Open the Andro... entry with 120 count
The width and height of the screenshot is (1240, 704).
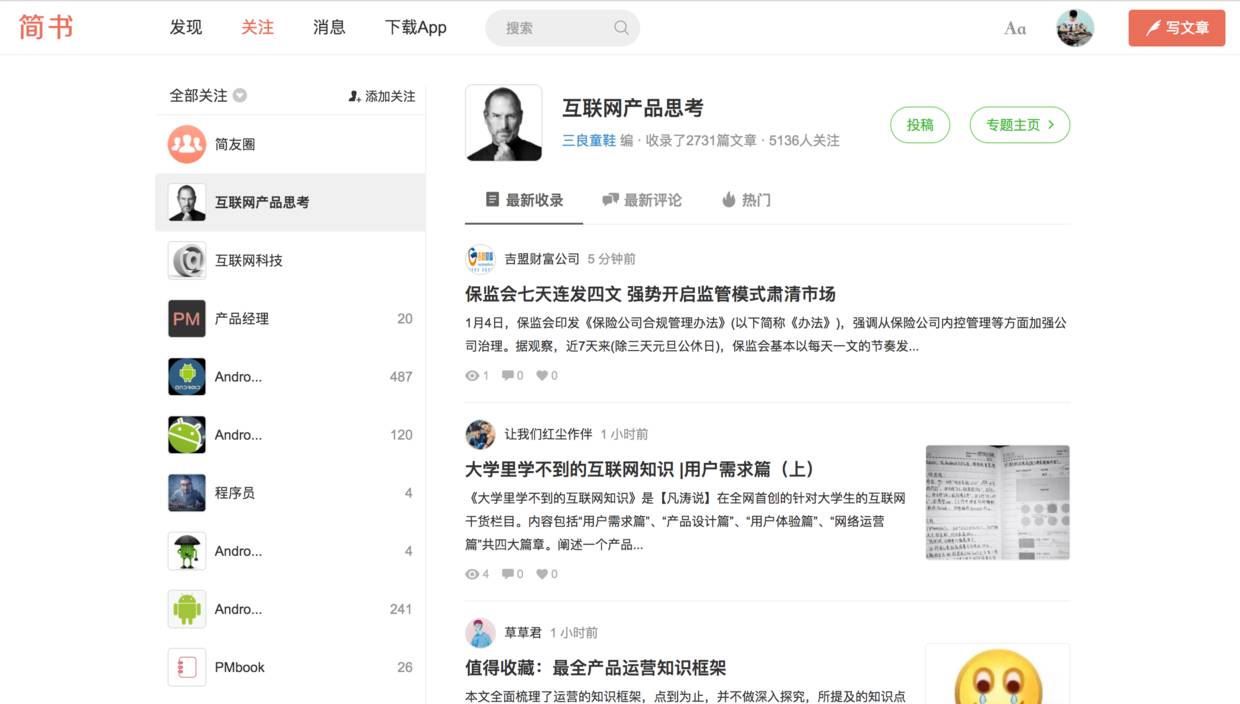click(x=290, y=434)
